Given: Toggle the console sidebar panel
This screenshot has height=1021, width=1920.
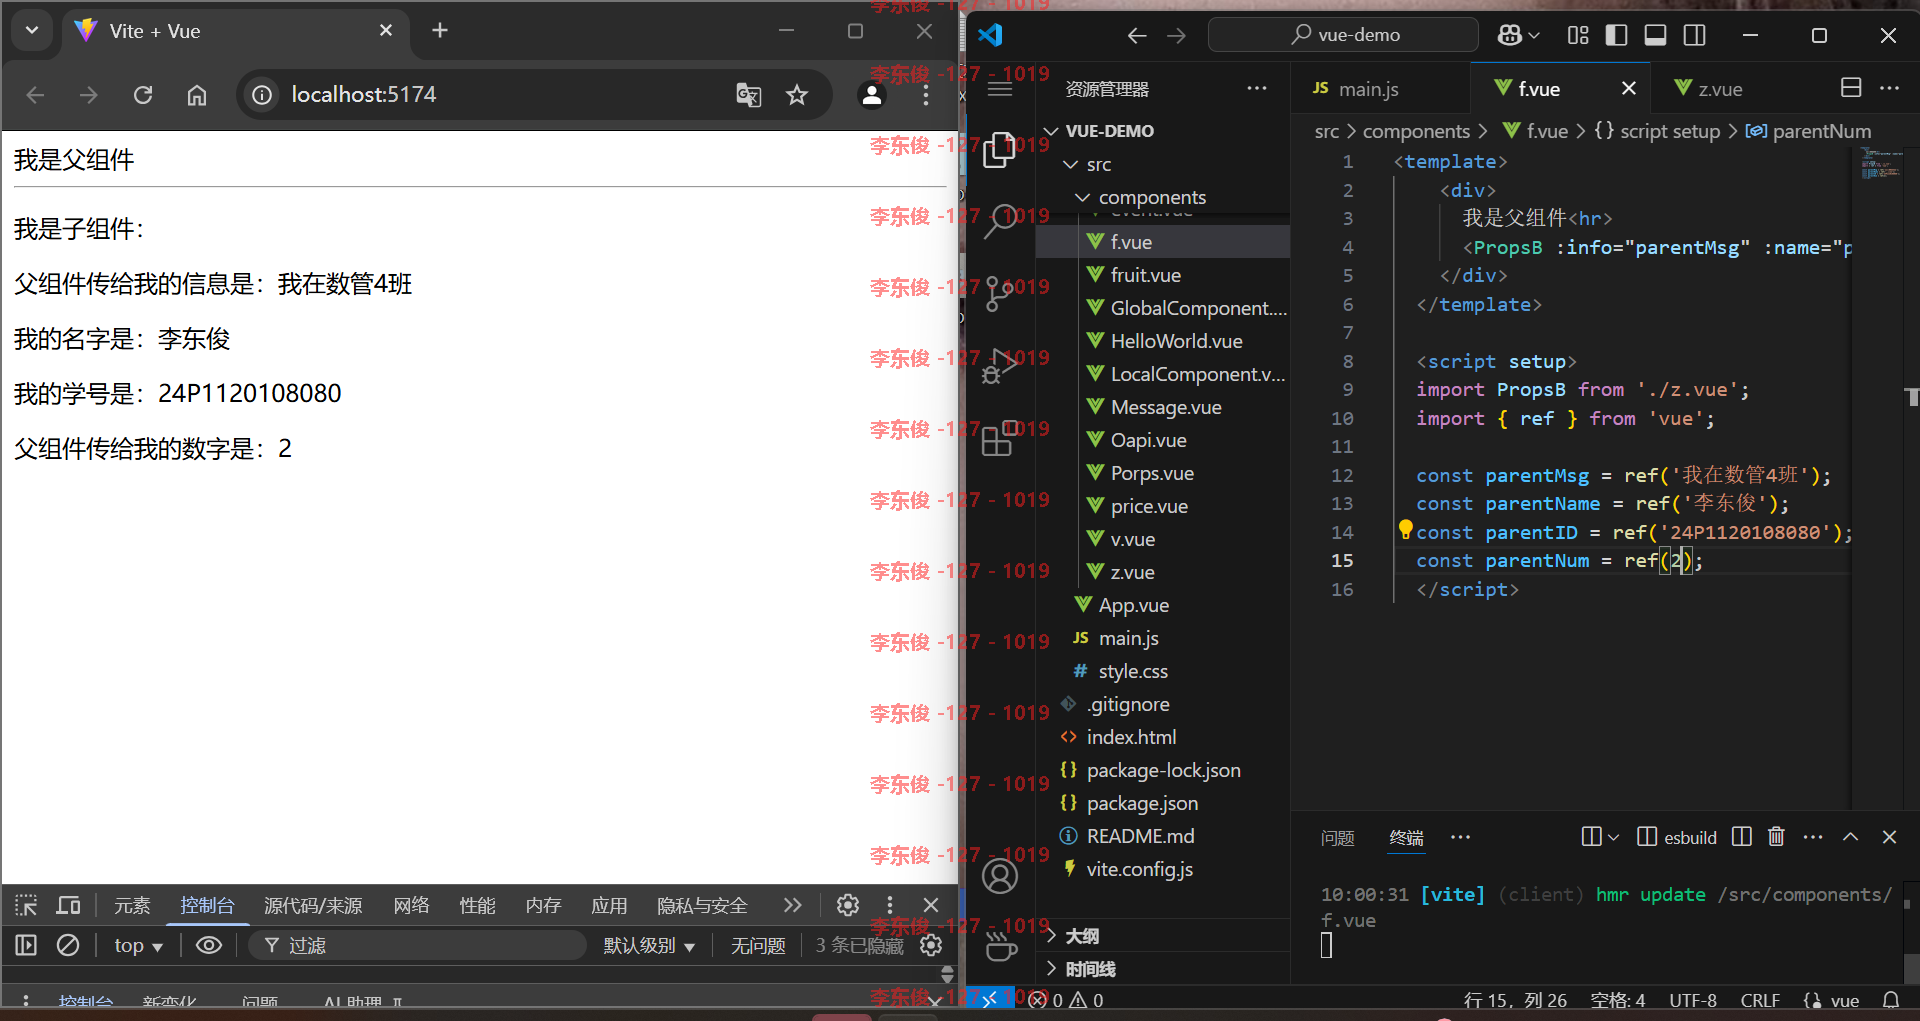Looking at the screenshot, I should coord(26,945).
